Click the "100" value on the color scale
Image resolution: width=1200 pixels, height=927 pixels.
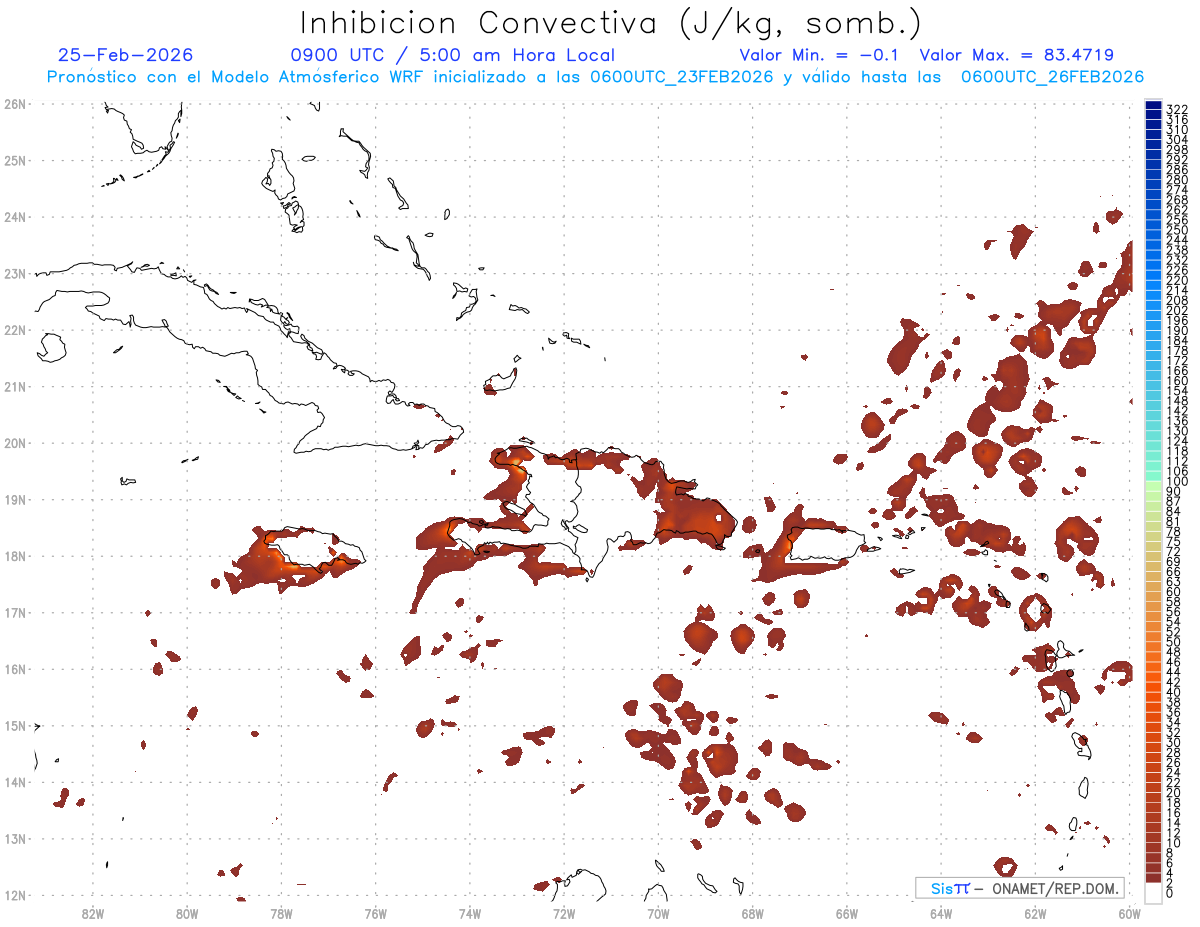click(x=1176, y=483)
